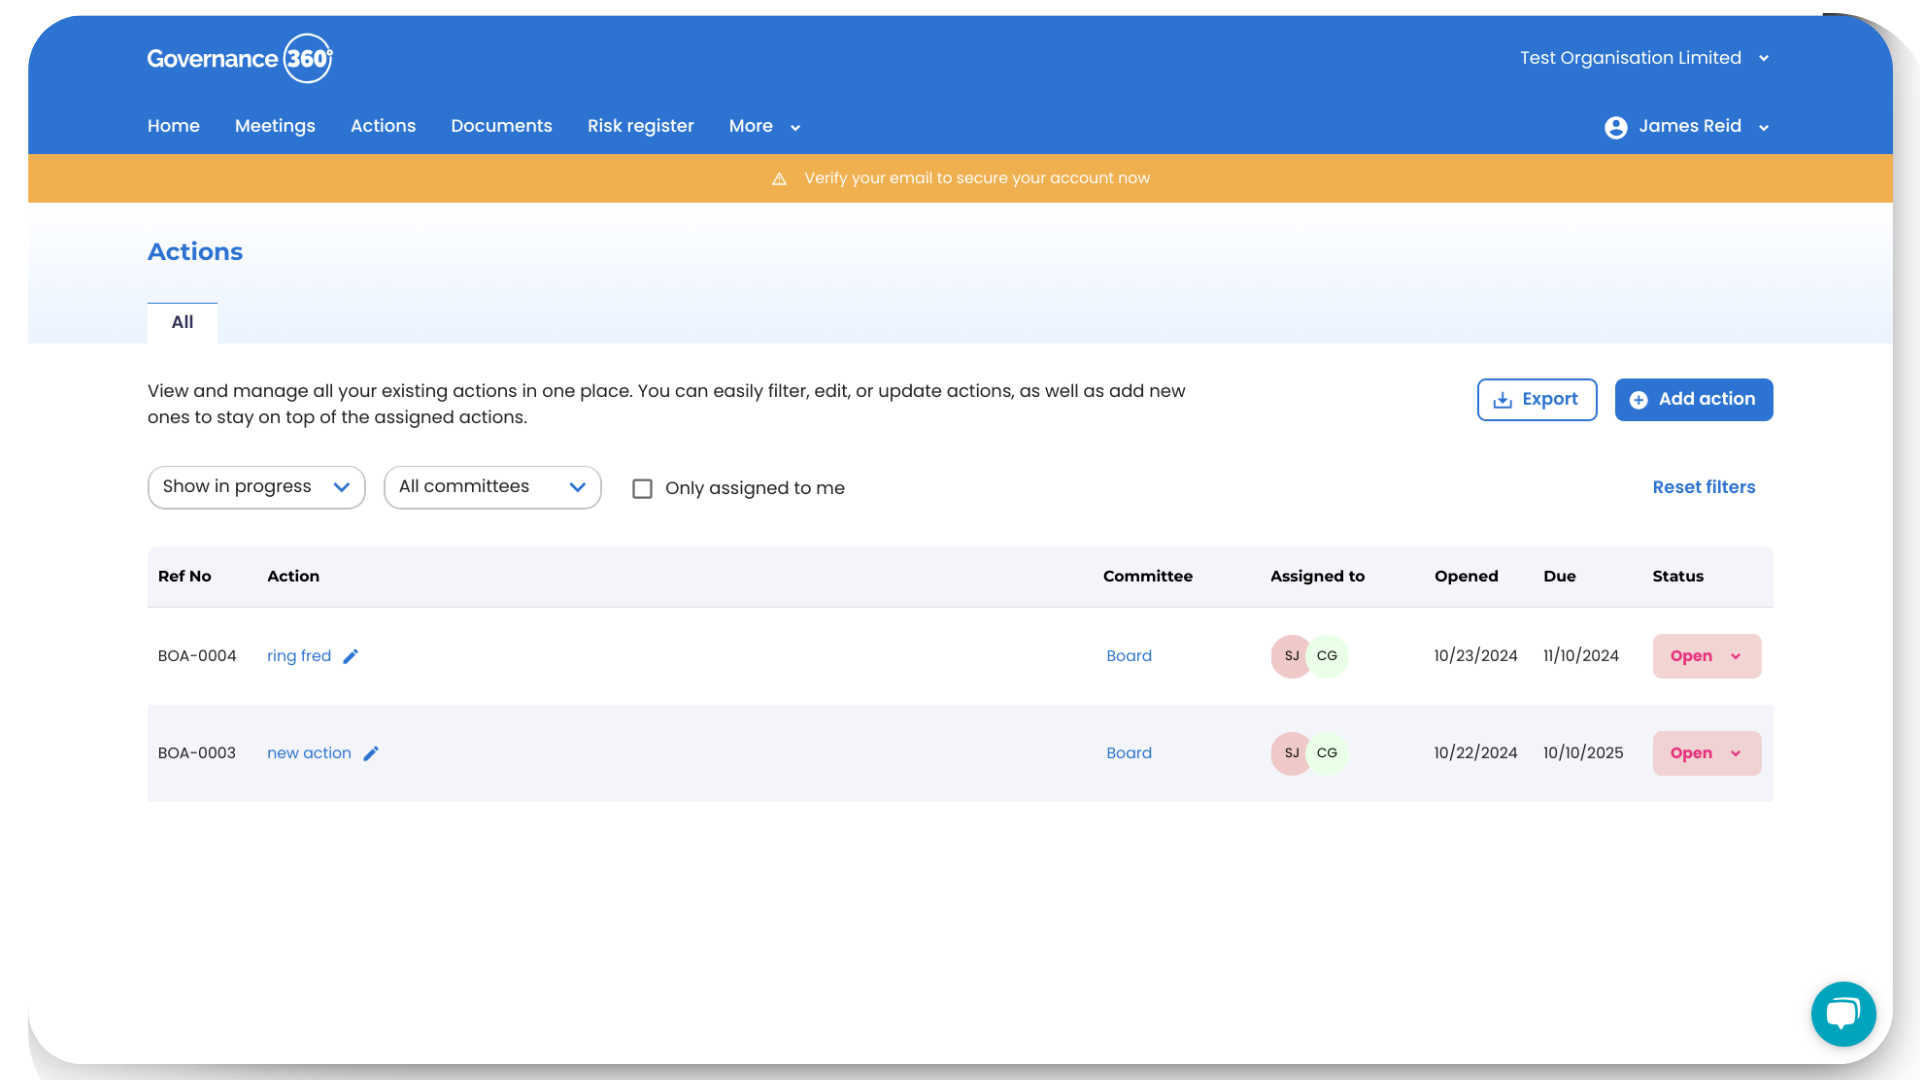Open the Show in progress dropdown
The image size is (1920, 1080).
(256, 487)
